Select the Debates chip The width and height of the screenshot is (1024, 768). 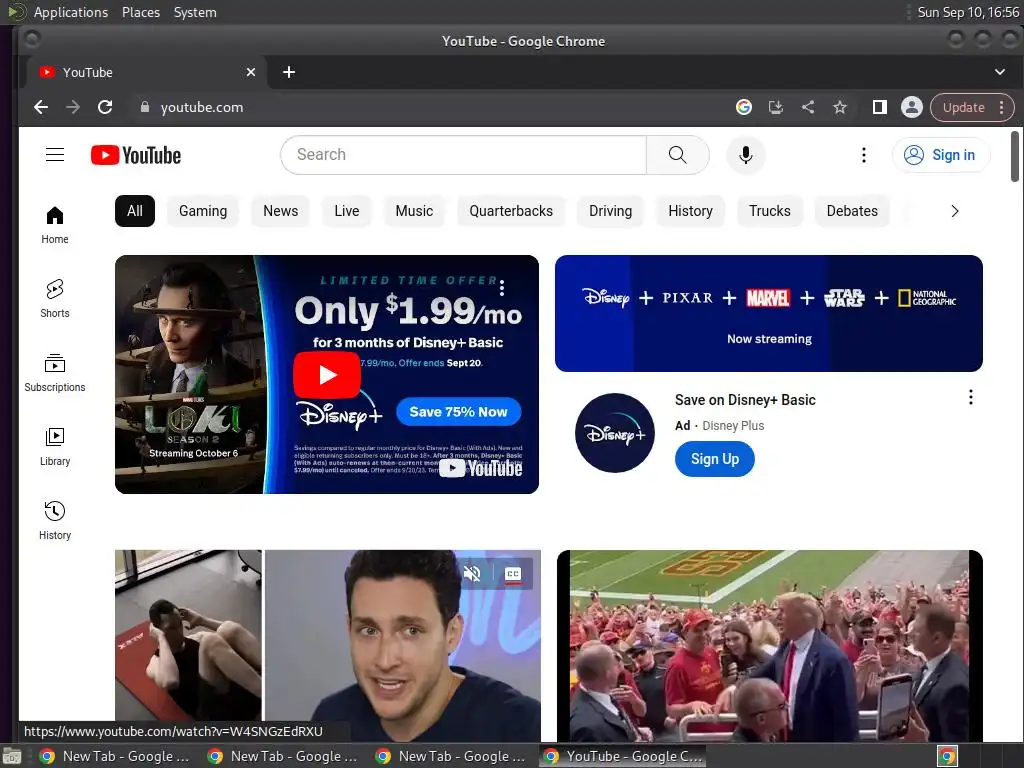point(852,211)
